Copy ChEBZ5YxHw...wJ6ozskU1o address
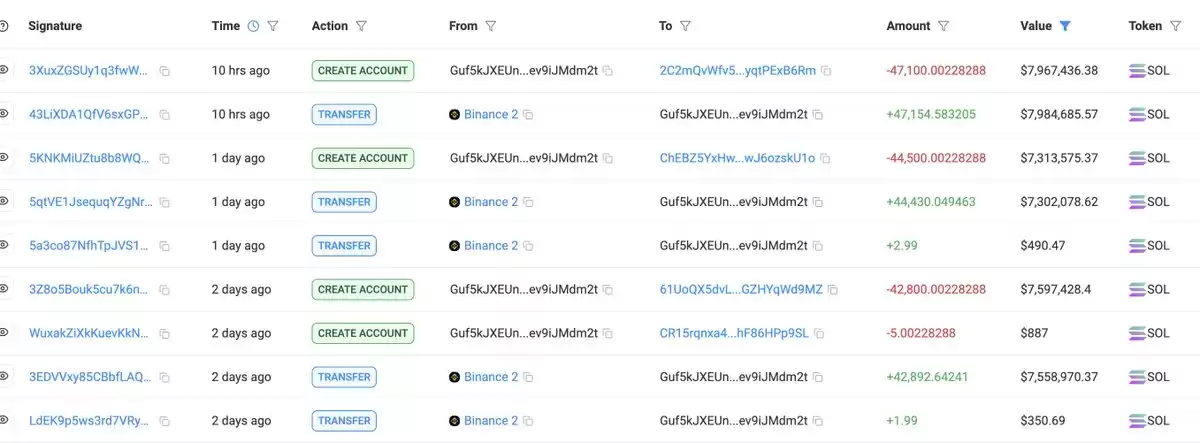 pos(826,158)
